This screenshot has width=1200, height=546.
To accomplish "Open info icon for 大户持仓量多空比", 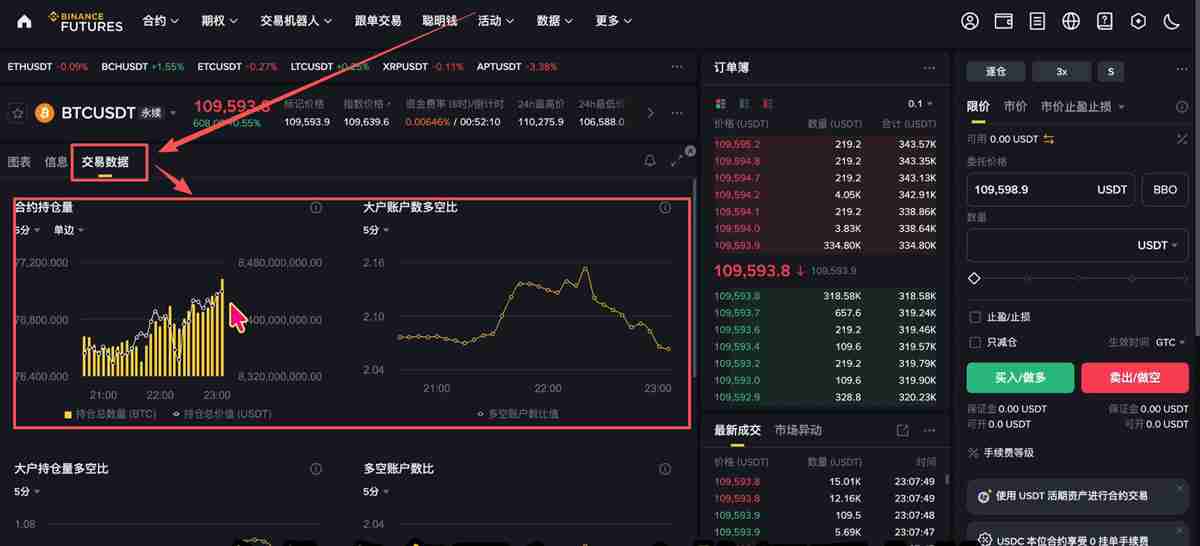I will point(316,469).
